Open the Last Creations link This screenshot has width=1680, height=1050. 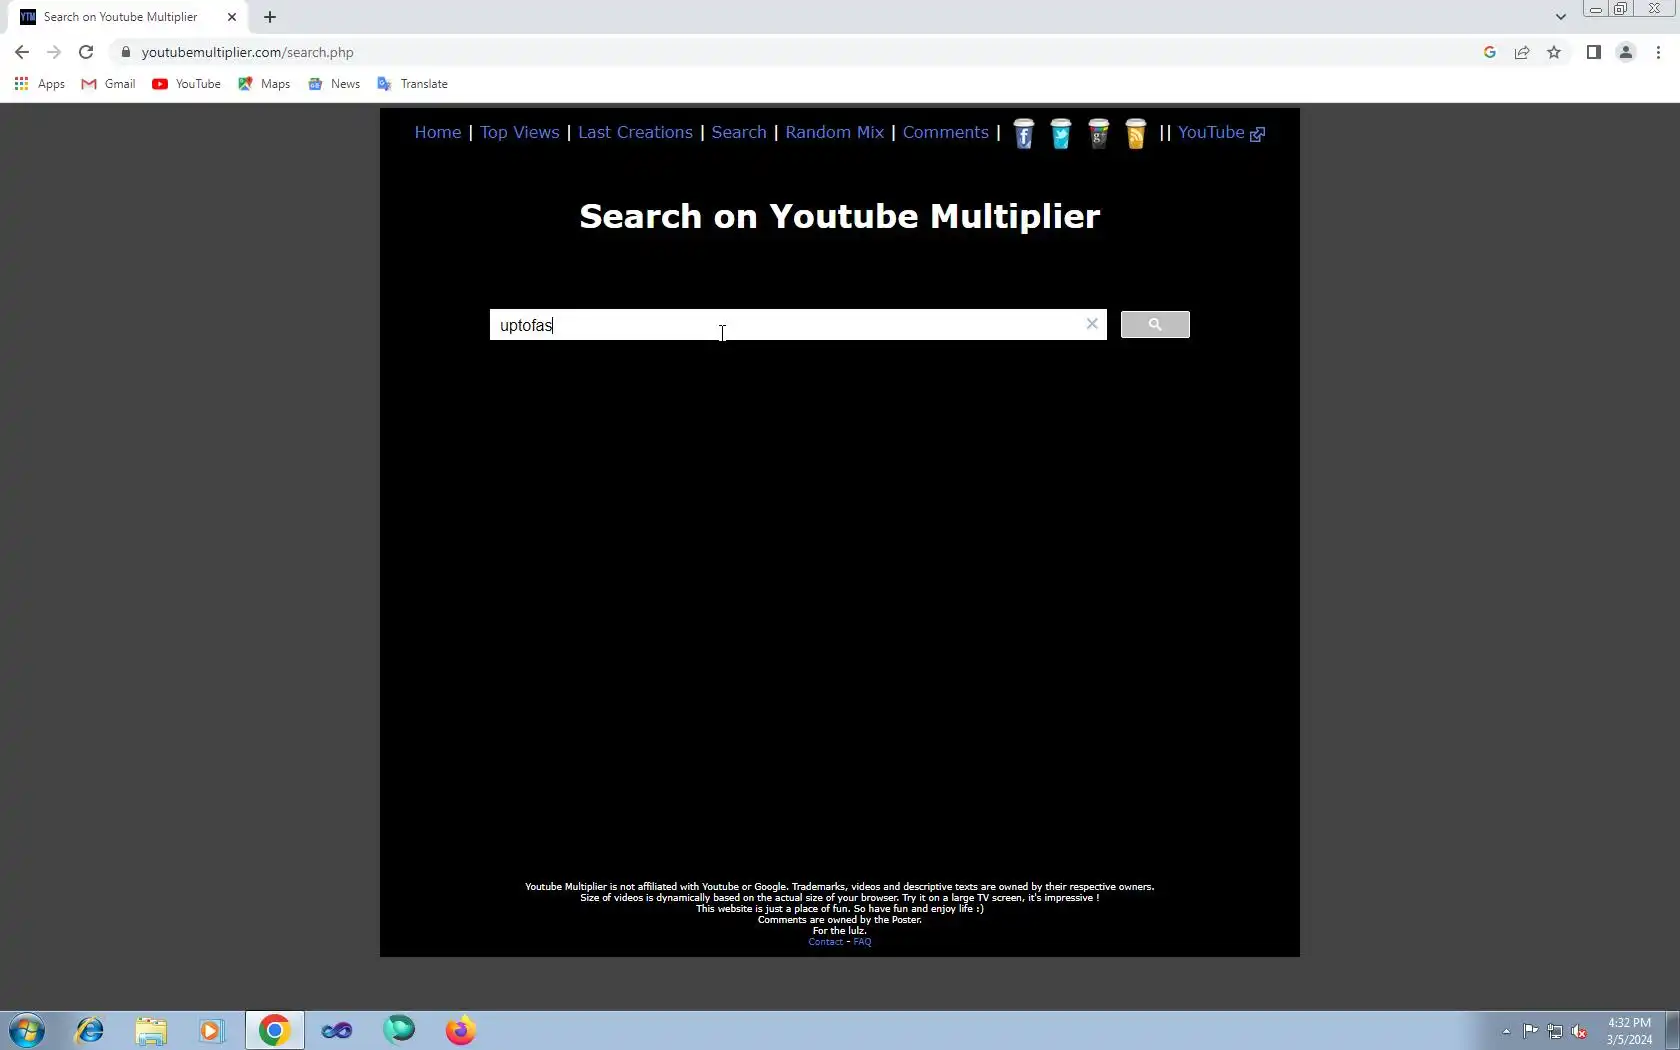pyautogui.click(x=635, y=132)
